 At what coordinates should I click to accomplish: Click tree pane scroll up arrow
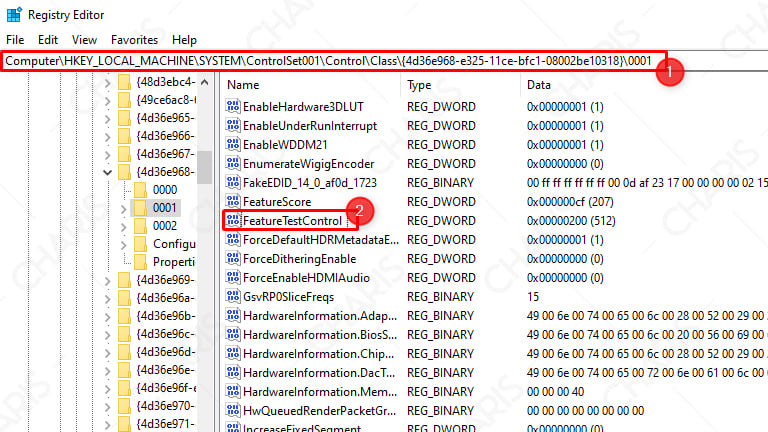click(x=205, y=82)
